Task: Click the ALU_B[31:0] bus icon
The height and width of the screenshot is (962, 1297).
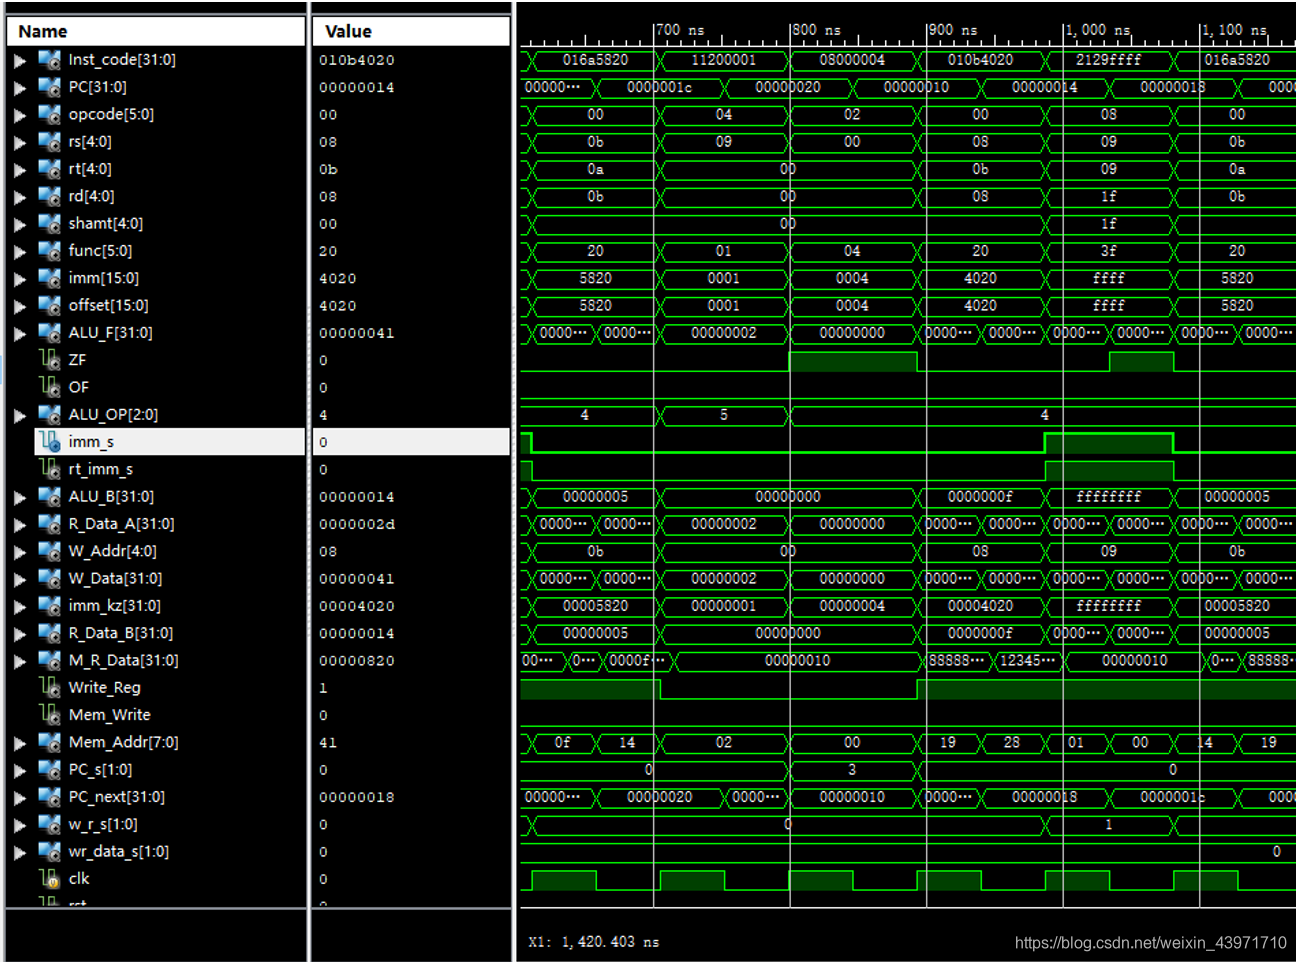Action: (50, 496)
